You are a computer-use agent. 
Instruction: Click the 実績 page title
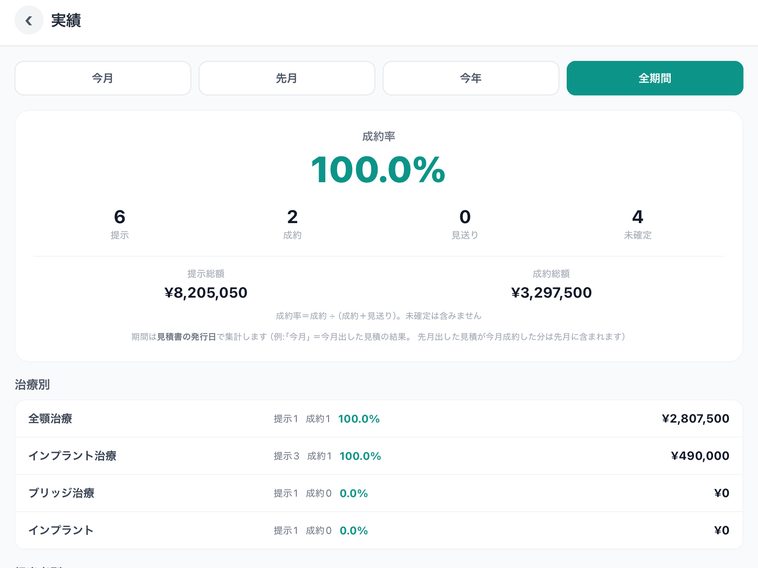(x=66, y=20)
